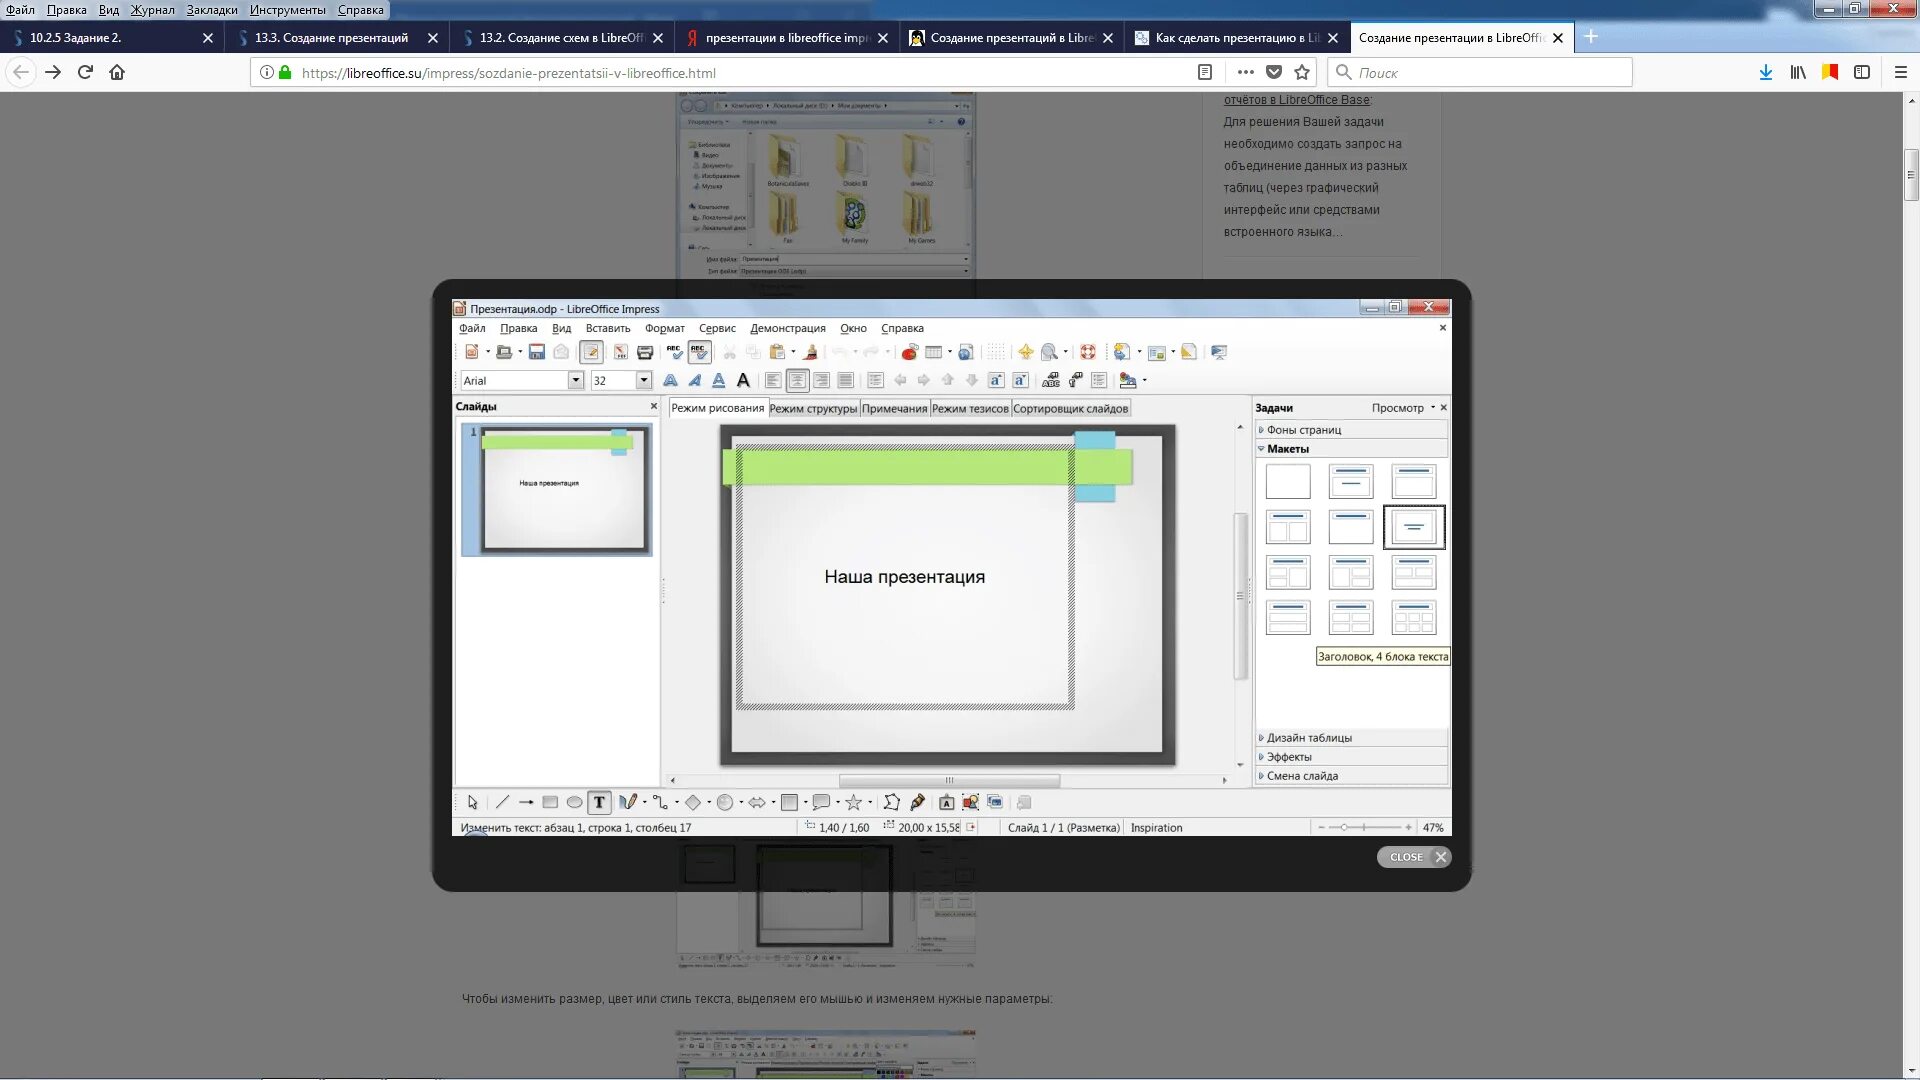Select the Text tool in the drawing toolbar
This screenshot has width=1920, height=1080.
pyautogui.click(x=599, y=802)
